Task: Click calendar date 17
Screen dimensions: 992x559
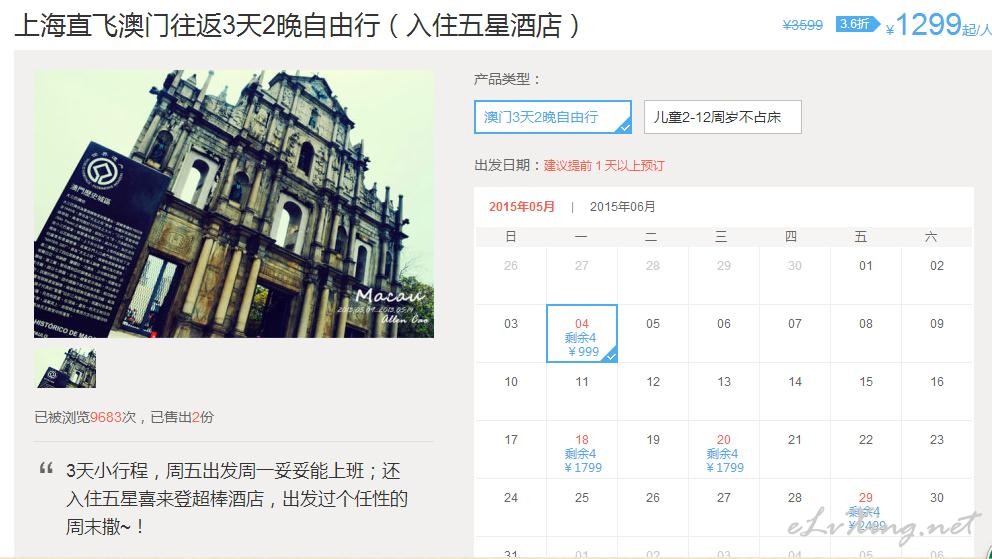Action: (x=511, y=439)
